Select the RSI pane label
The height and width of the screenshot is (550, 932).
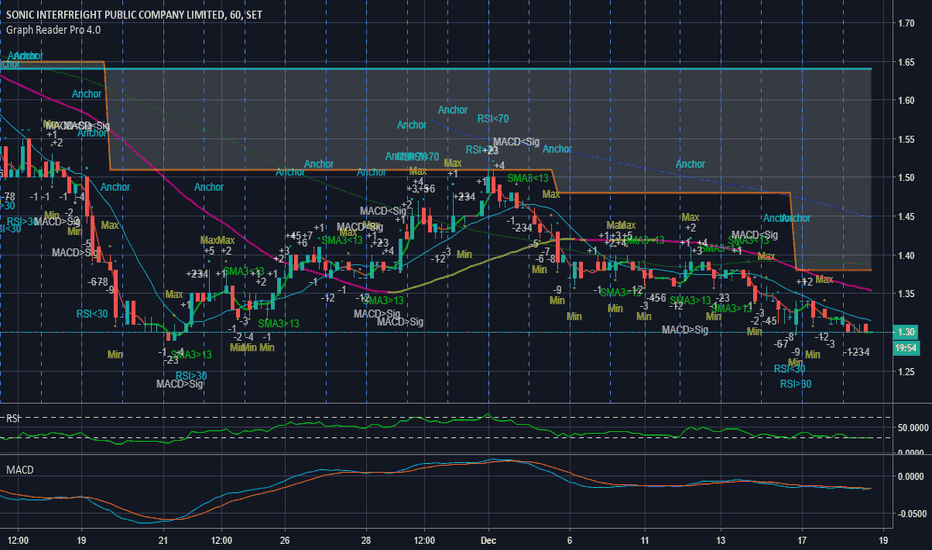click(12, 419)
